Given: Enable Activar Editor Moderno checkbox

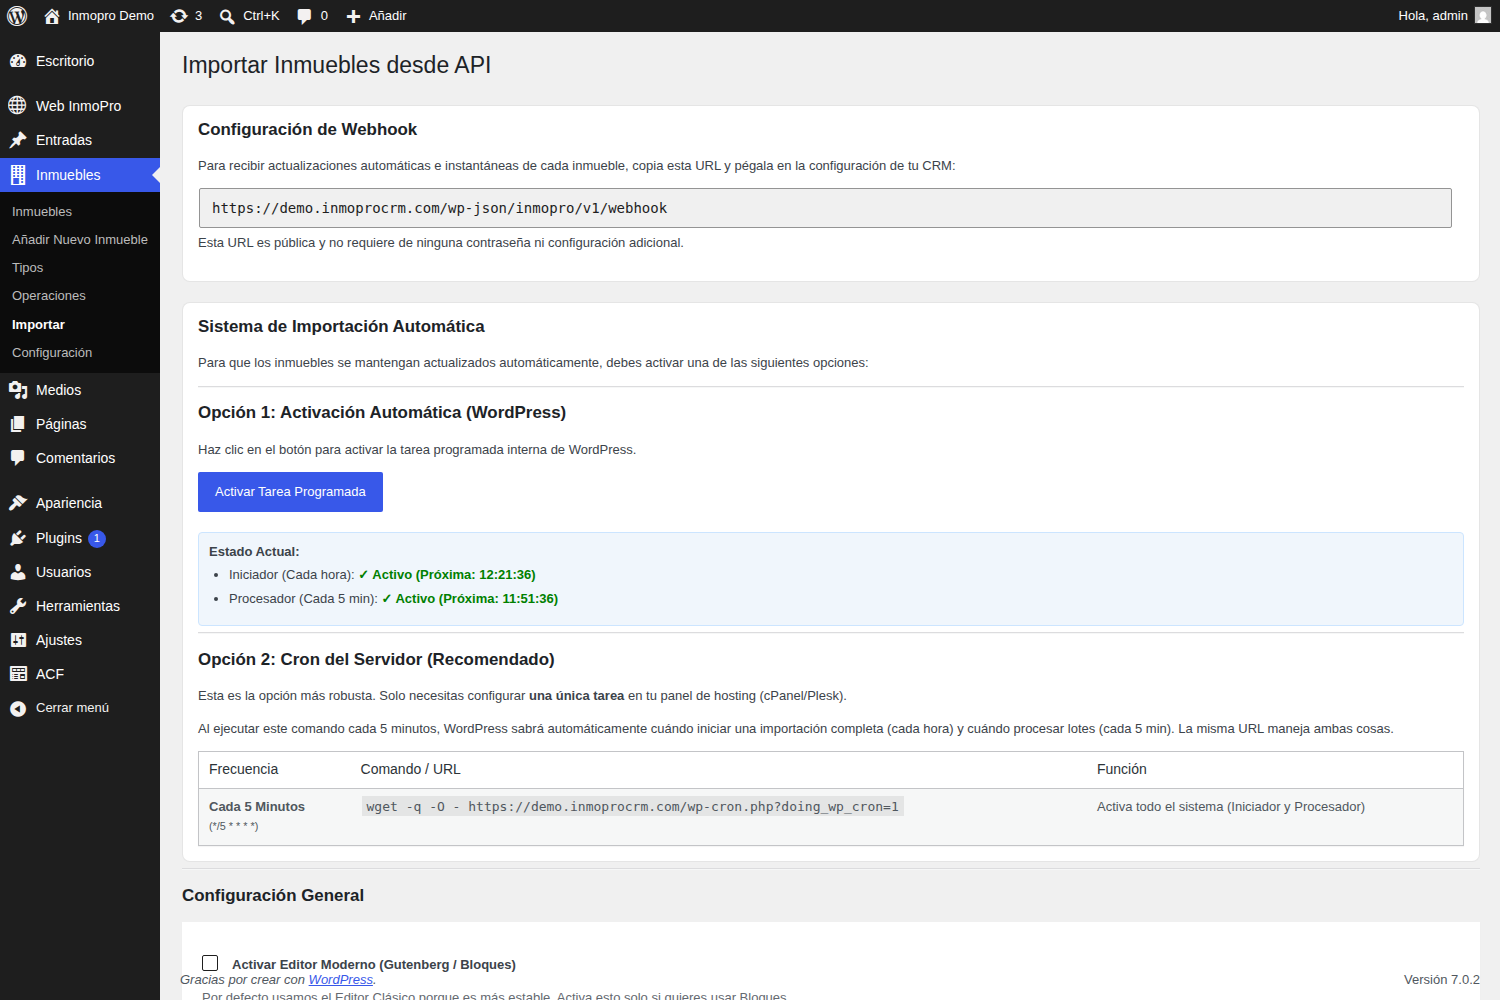Looking at the screenshot, I should [210, 963].
